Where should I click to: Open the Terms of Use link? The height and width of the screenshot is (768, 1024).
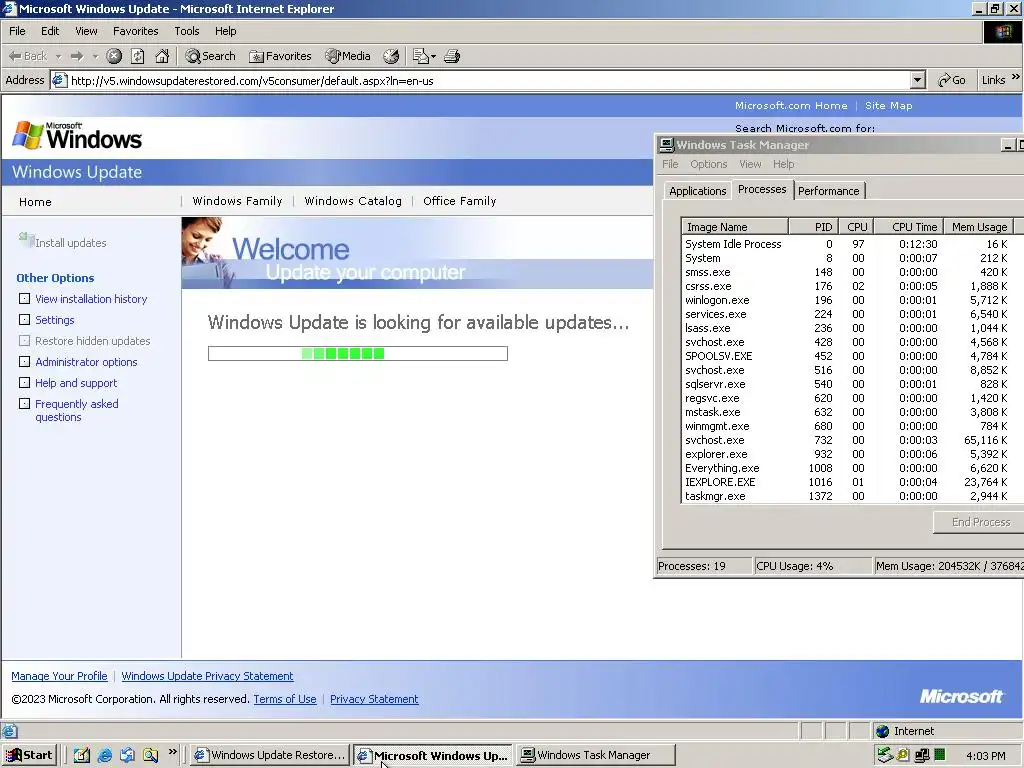click(x=285, y=699)
